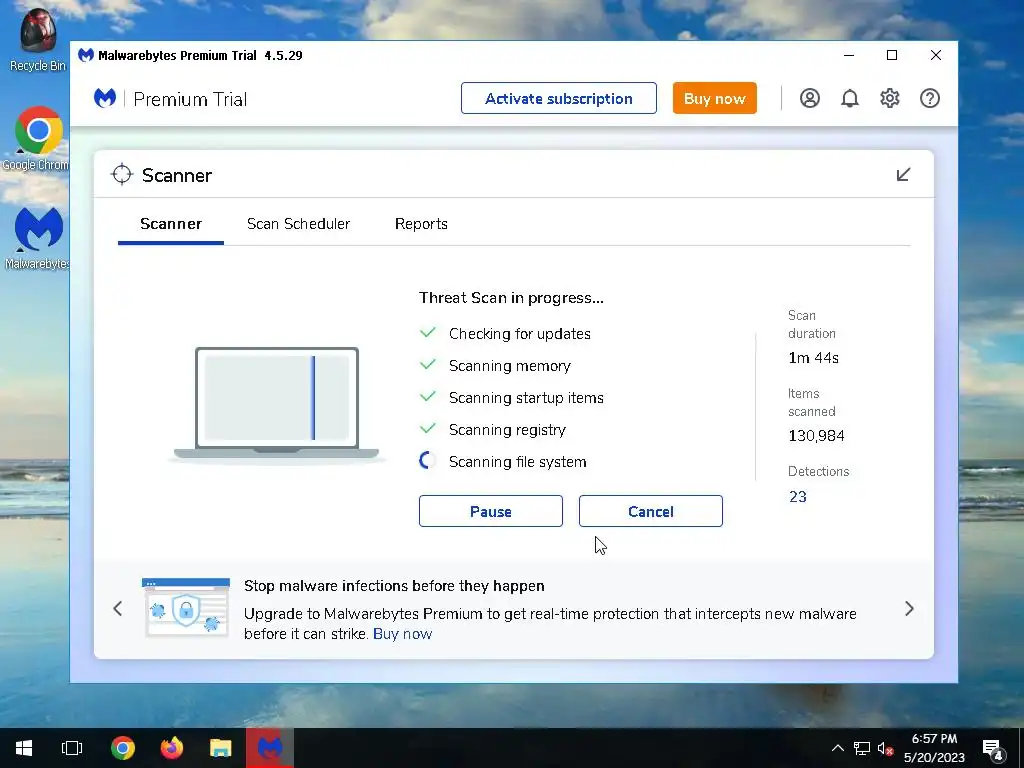The width and height of the screenshot is (1024, 768).
Task: Show previous promotional banner
Action: click(x=118, y=609)
